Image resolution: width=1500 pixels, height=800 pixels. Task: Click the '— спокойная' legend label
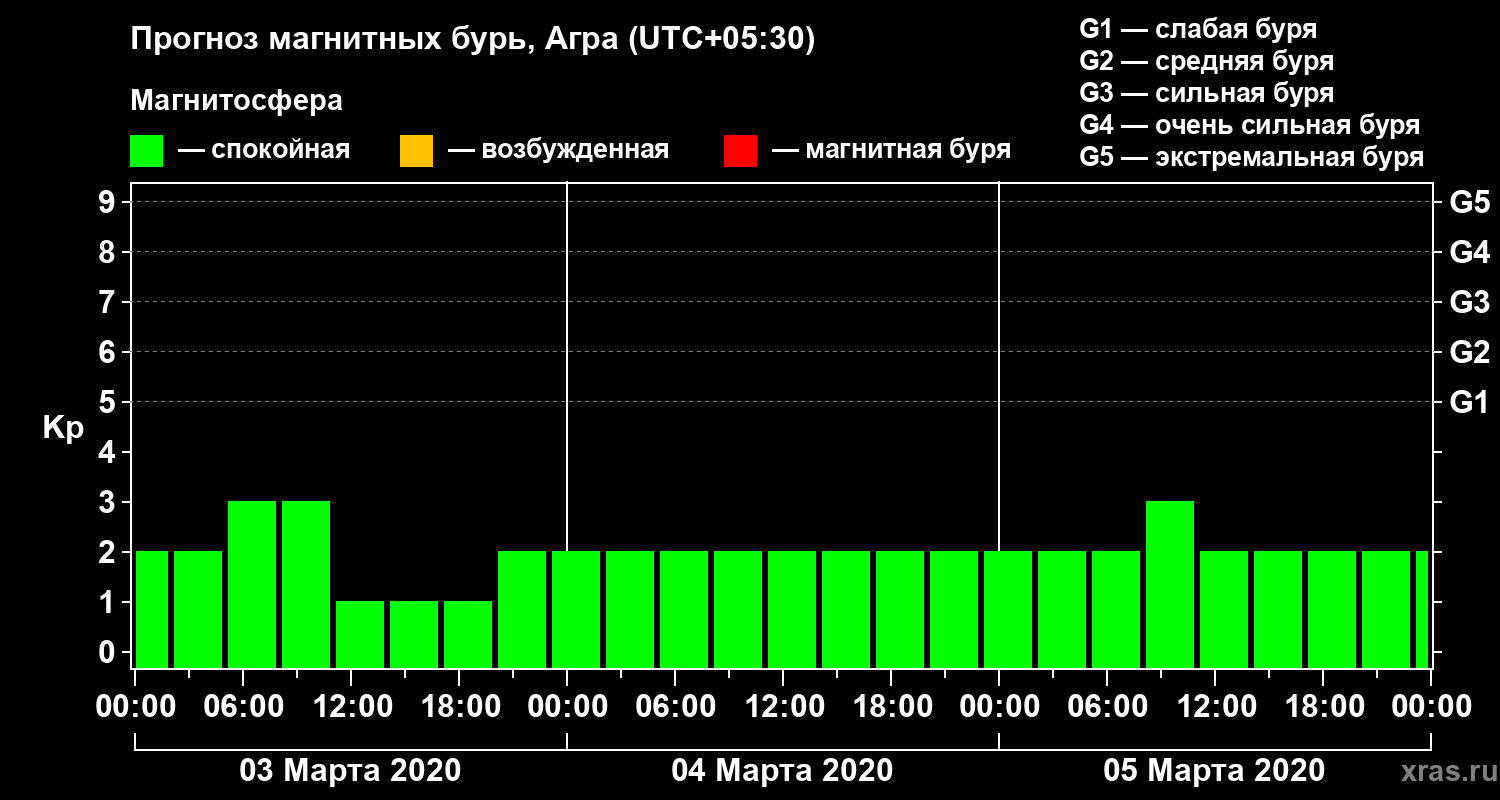tap(264, 150)
